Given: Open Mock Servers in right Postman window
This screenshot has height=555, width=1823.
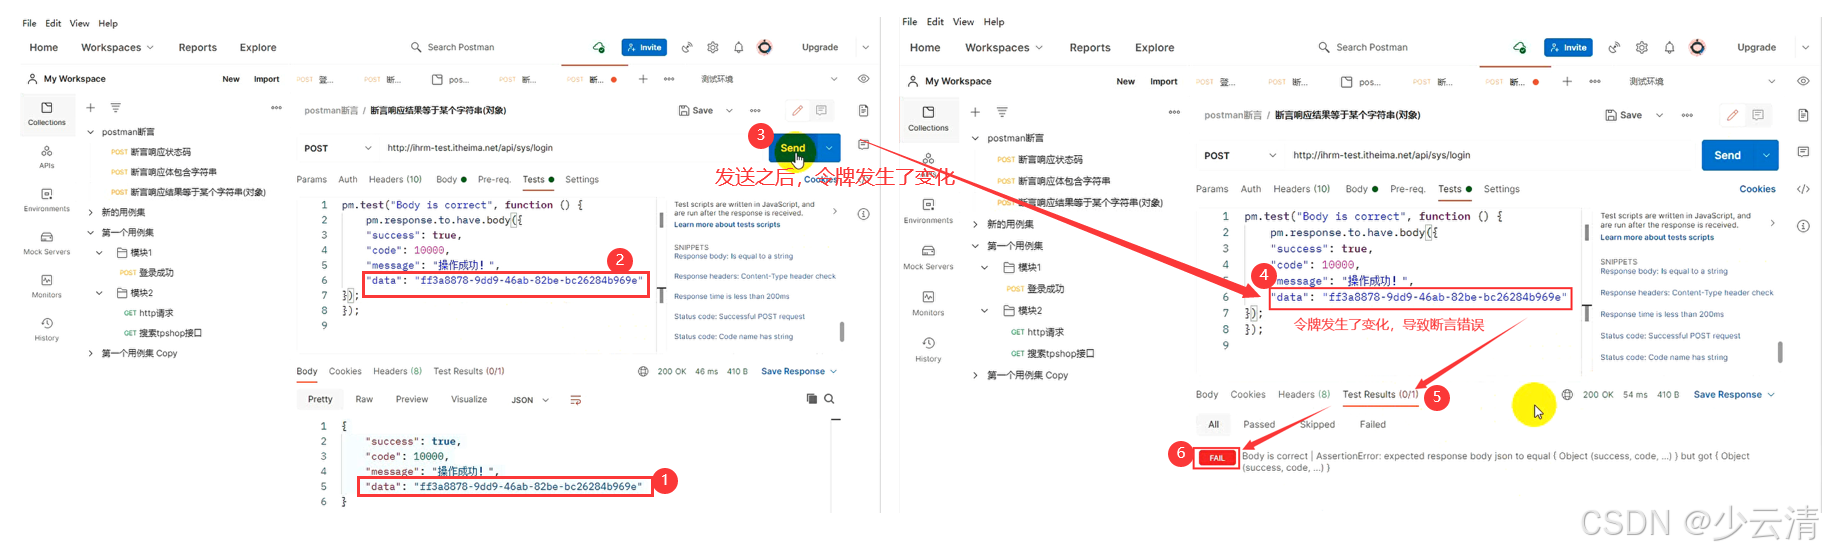Looking at the screenshot, I should [x=928, y=257].
